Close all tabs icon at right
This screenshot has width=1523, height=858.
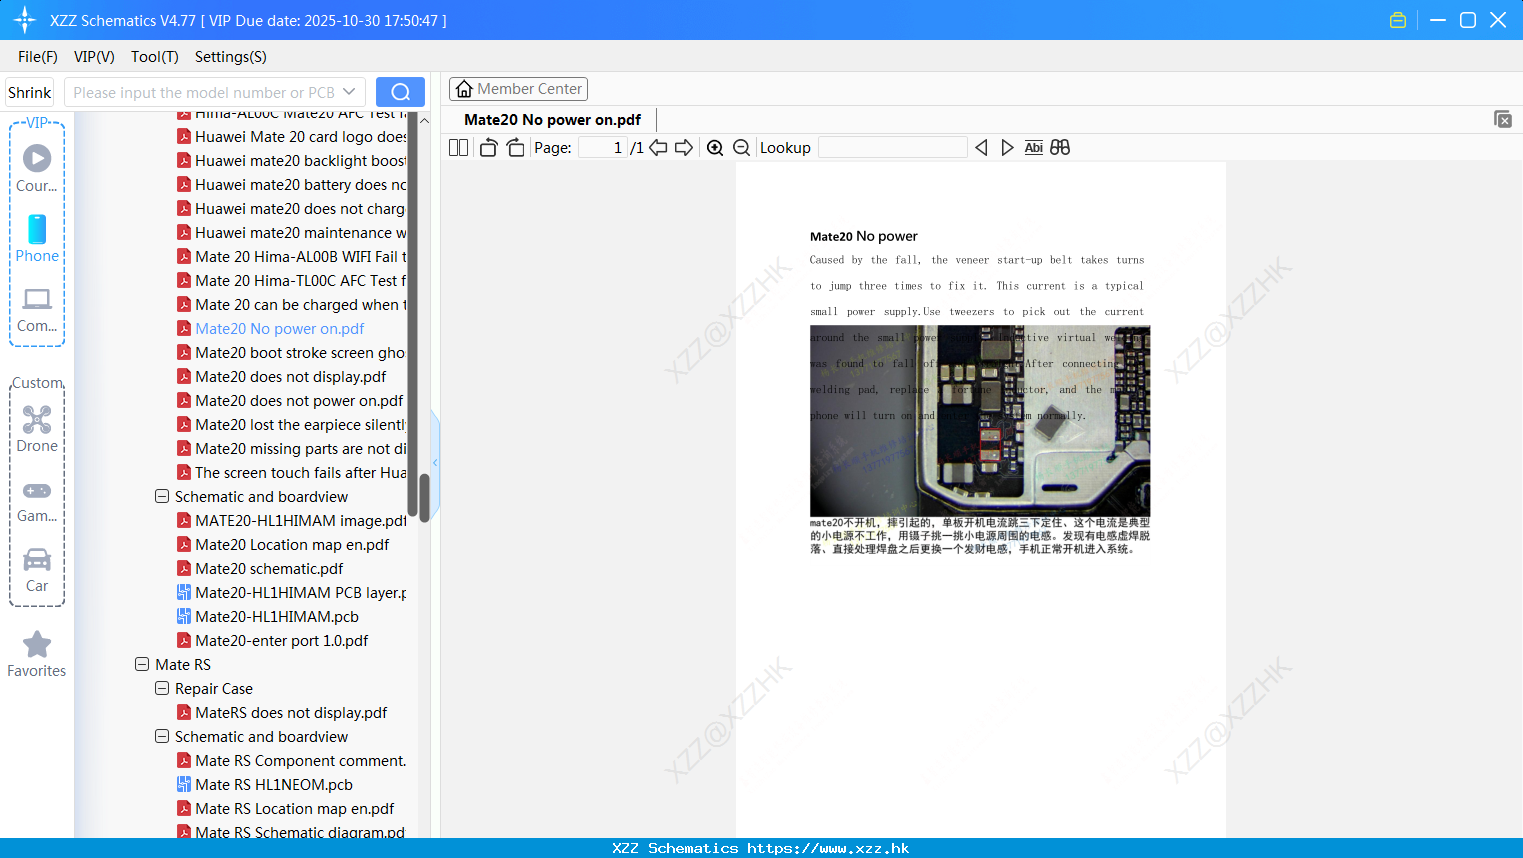[x=1503, y=119]
